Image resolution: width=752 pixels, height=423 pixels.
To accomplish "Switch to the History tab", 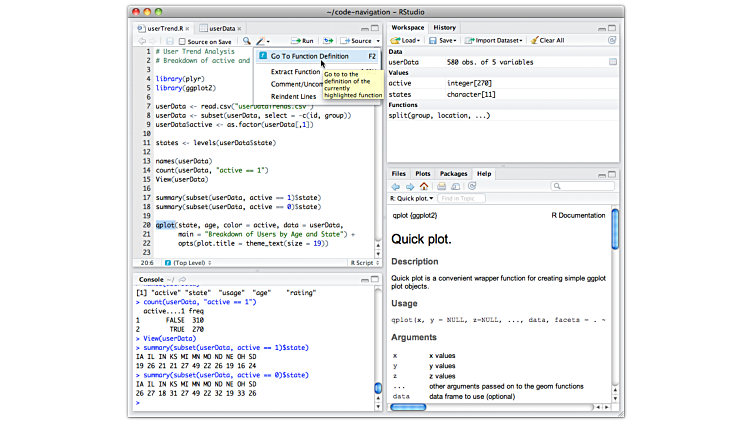I will click(445, 27).
